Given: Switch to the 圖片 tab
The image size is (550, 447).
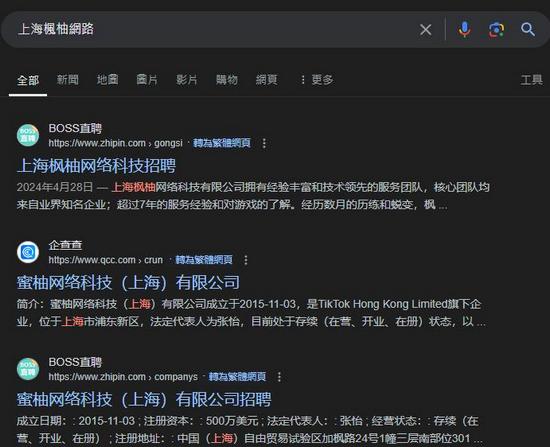Looking at the screenshot, I should click(147, 80).
